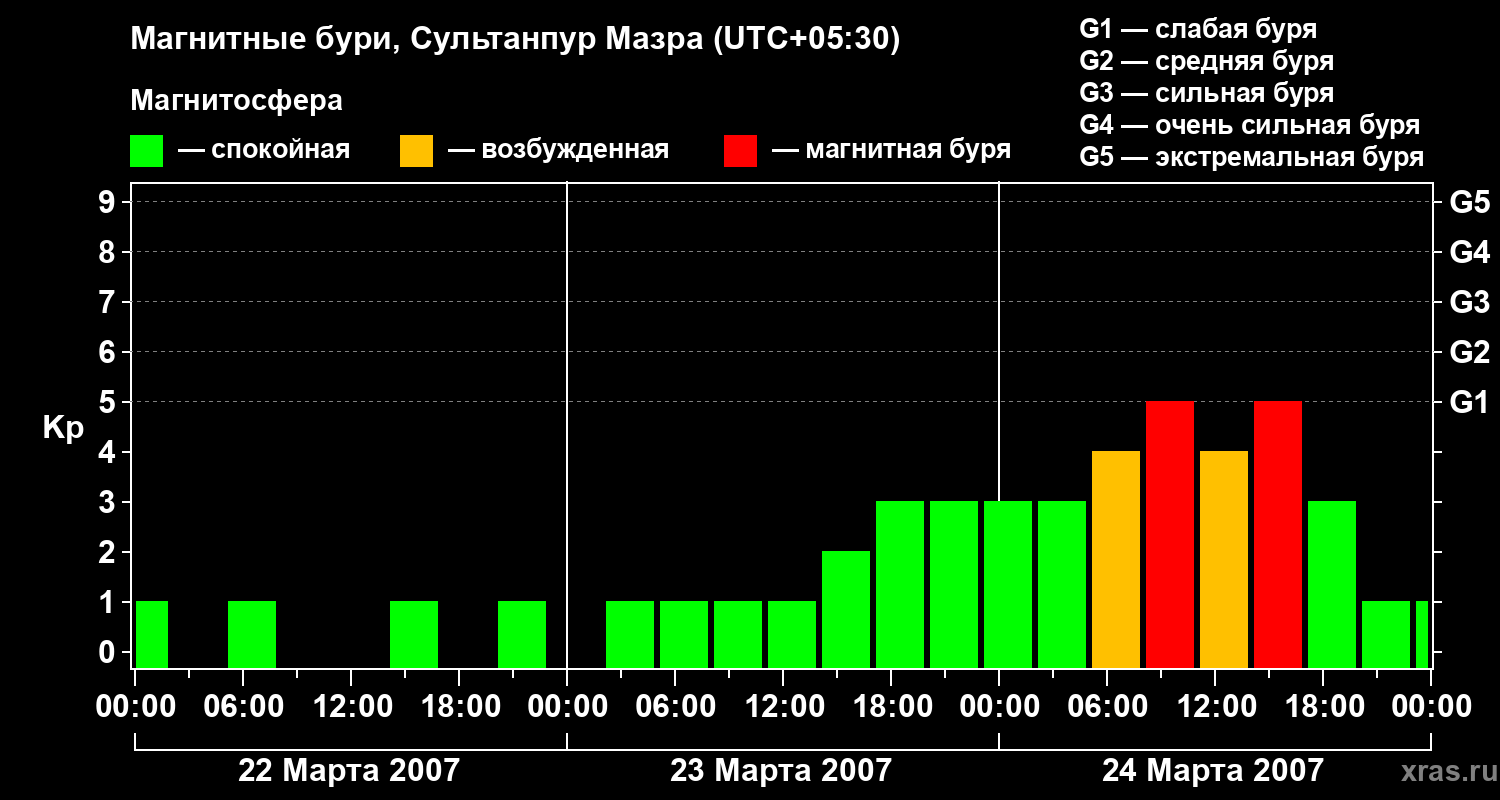Click the "12:00" time label above 22 Марта
The height and width of the screenshot is (800, 1500).
coord(351,707)
